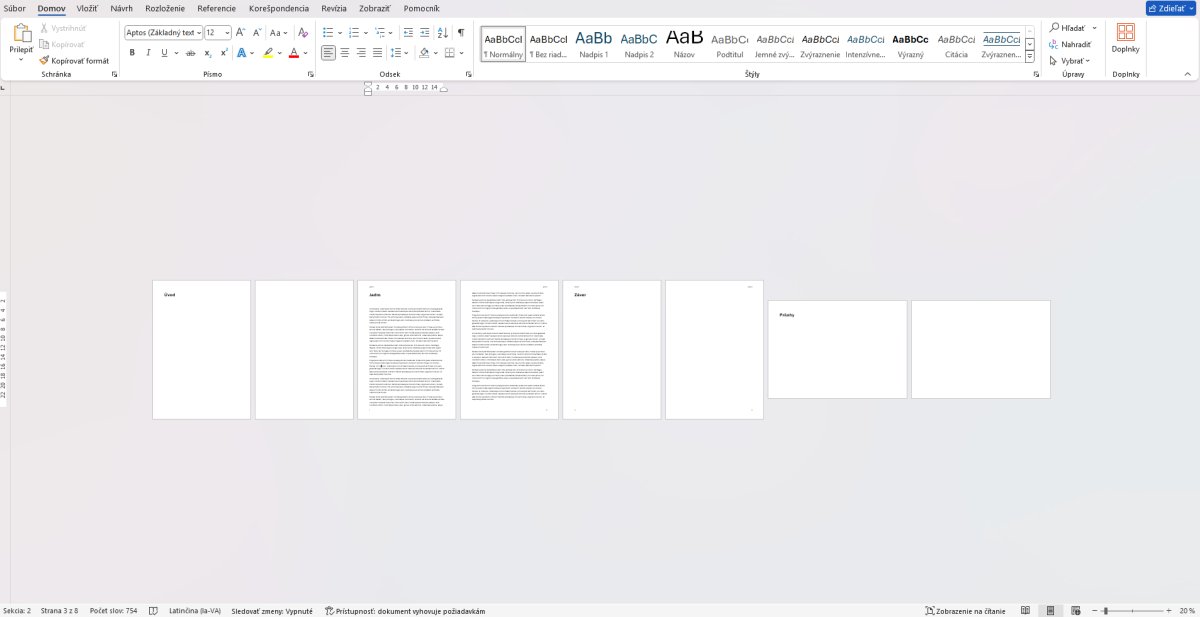Click accessibility status: dokument vyhovuje požiadavkám
Viewport: 1200px width, 617px height.
[x=405, y=610]
